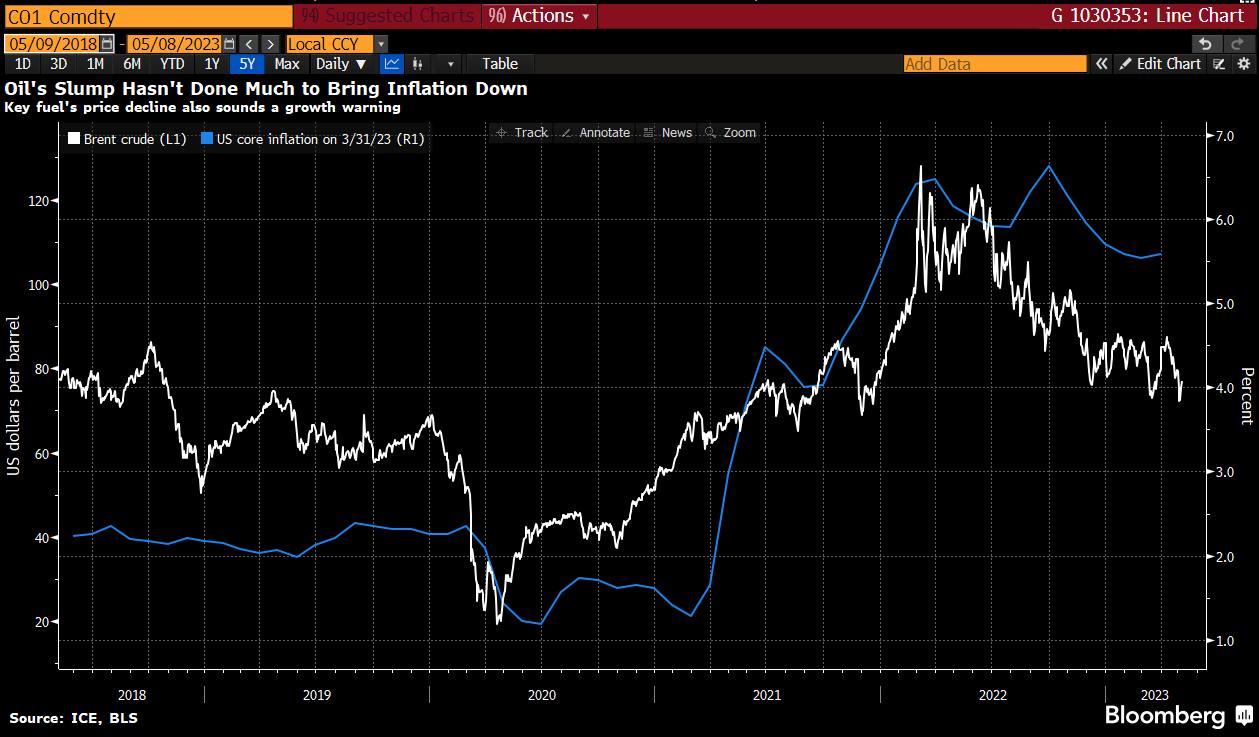Click the 05/09/2018 start date field

point(53,44)
